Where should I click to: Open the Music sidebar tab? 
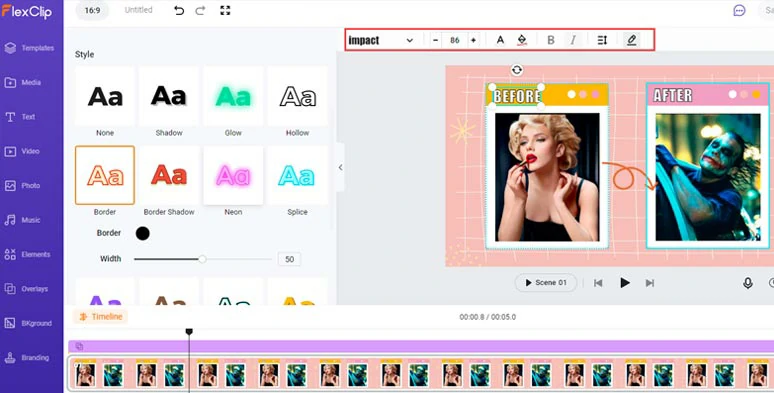[x=22, y=220]
